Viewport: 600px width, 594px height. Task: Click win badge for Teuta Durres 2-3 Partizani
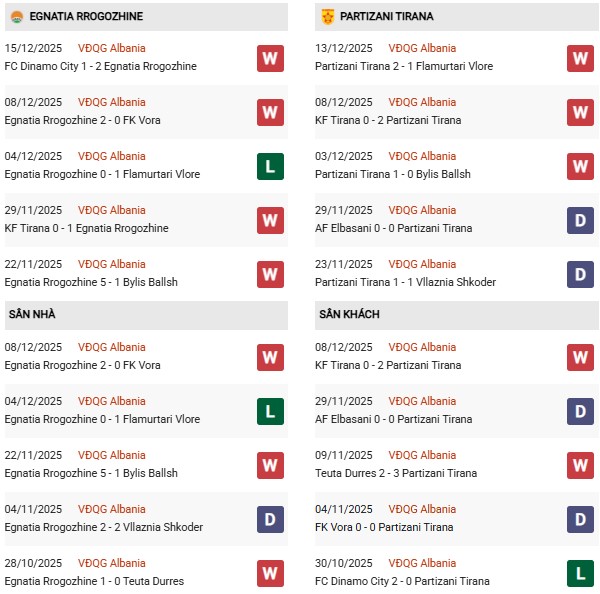coord(580,465)
